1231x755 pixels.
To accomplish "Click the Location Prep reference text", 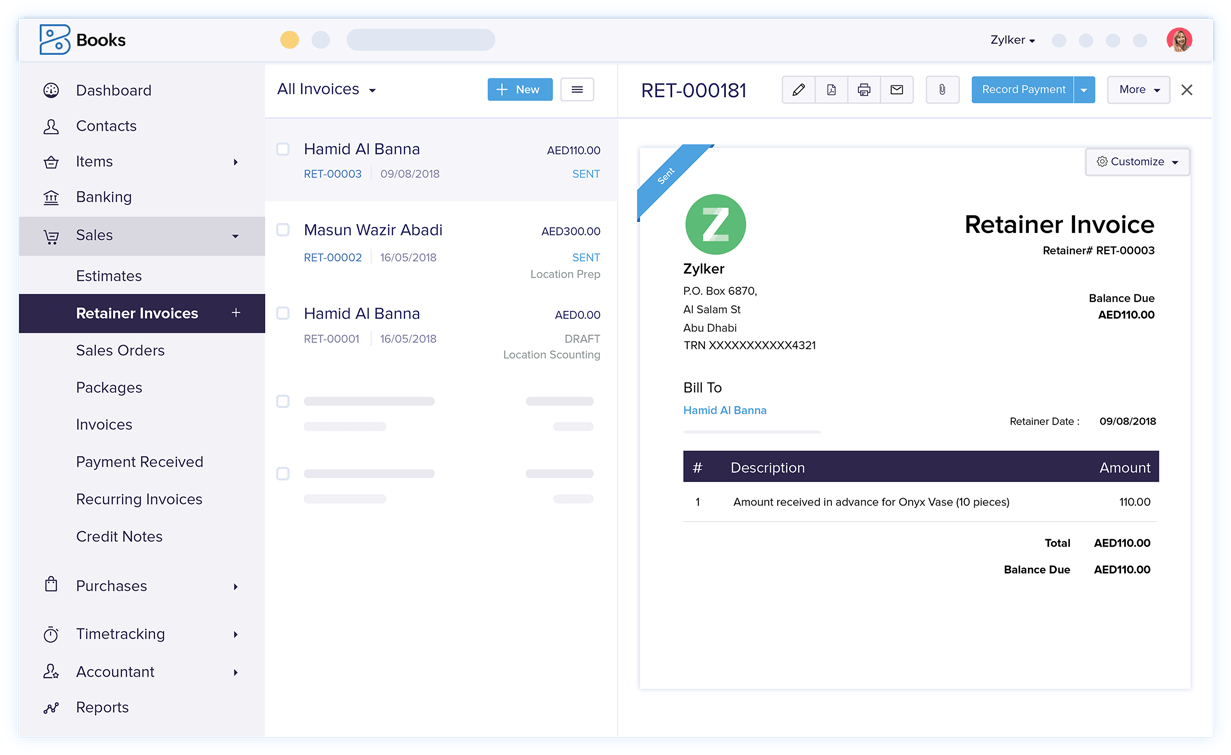I will point(566,274).
